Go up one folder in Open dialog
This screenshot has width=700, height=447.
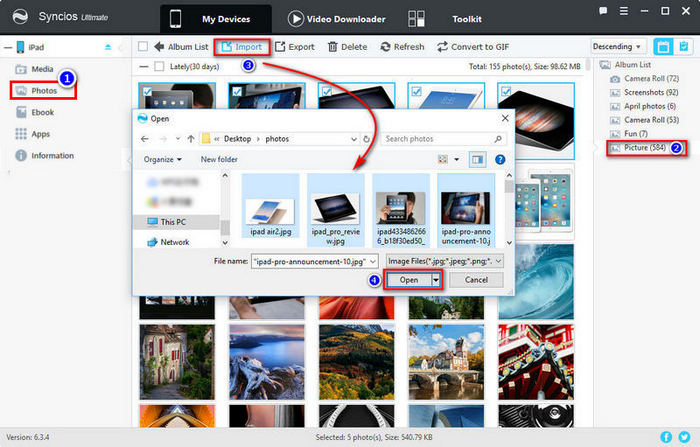pos(191,139)
